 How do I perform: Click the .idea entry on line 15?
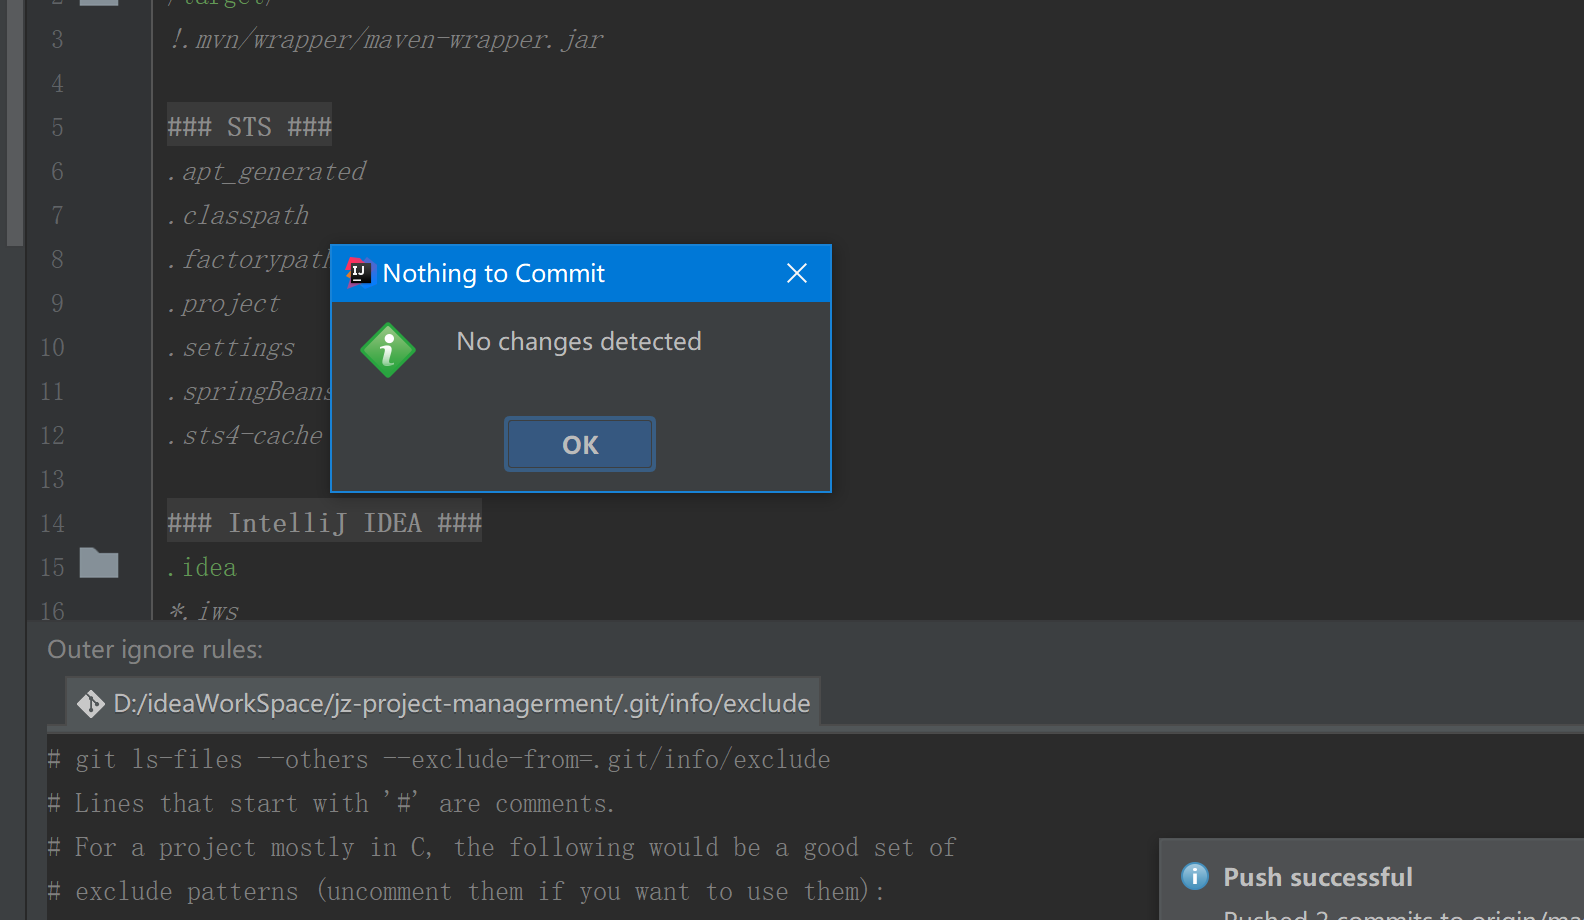click(208, 567)
